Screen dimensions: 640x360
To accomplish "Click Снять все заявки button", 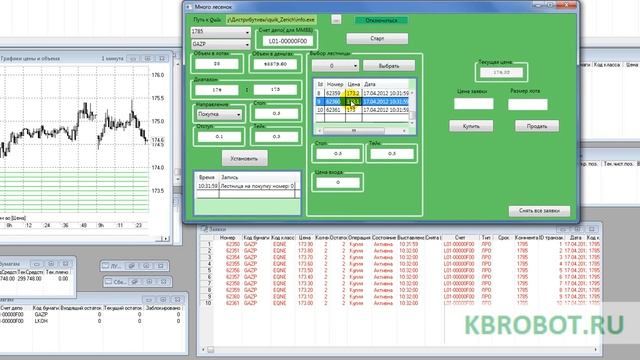I will (x=539, y=211).
